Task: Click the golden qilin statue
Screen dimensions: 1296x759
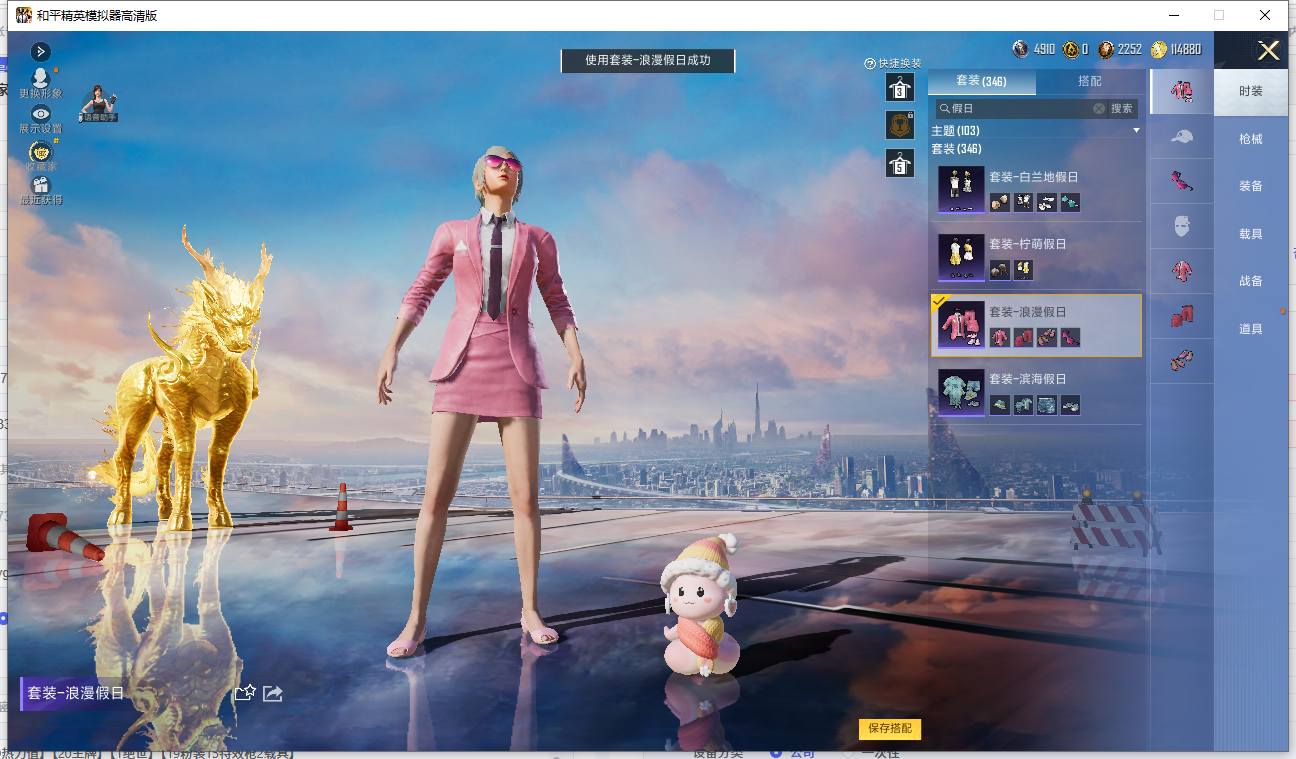Action: 184,378
